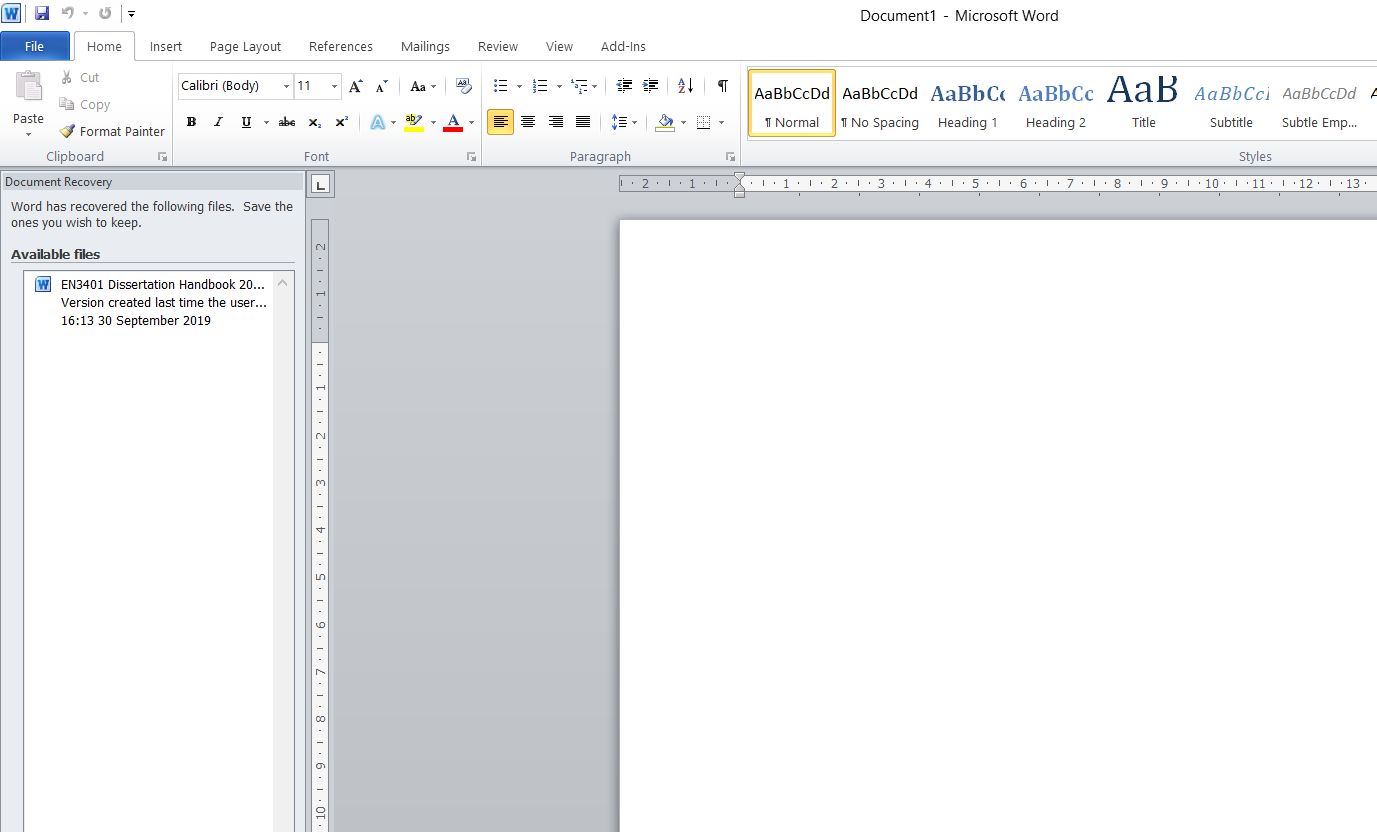The width and height of the screenshot is (1377, 832).
Task: Toggle Show/Hide paragraph marks
Action: (x=722, y=86)
